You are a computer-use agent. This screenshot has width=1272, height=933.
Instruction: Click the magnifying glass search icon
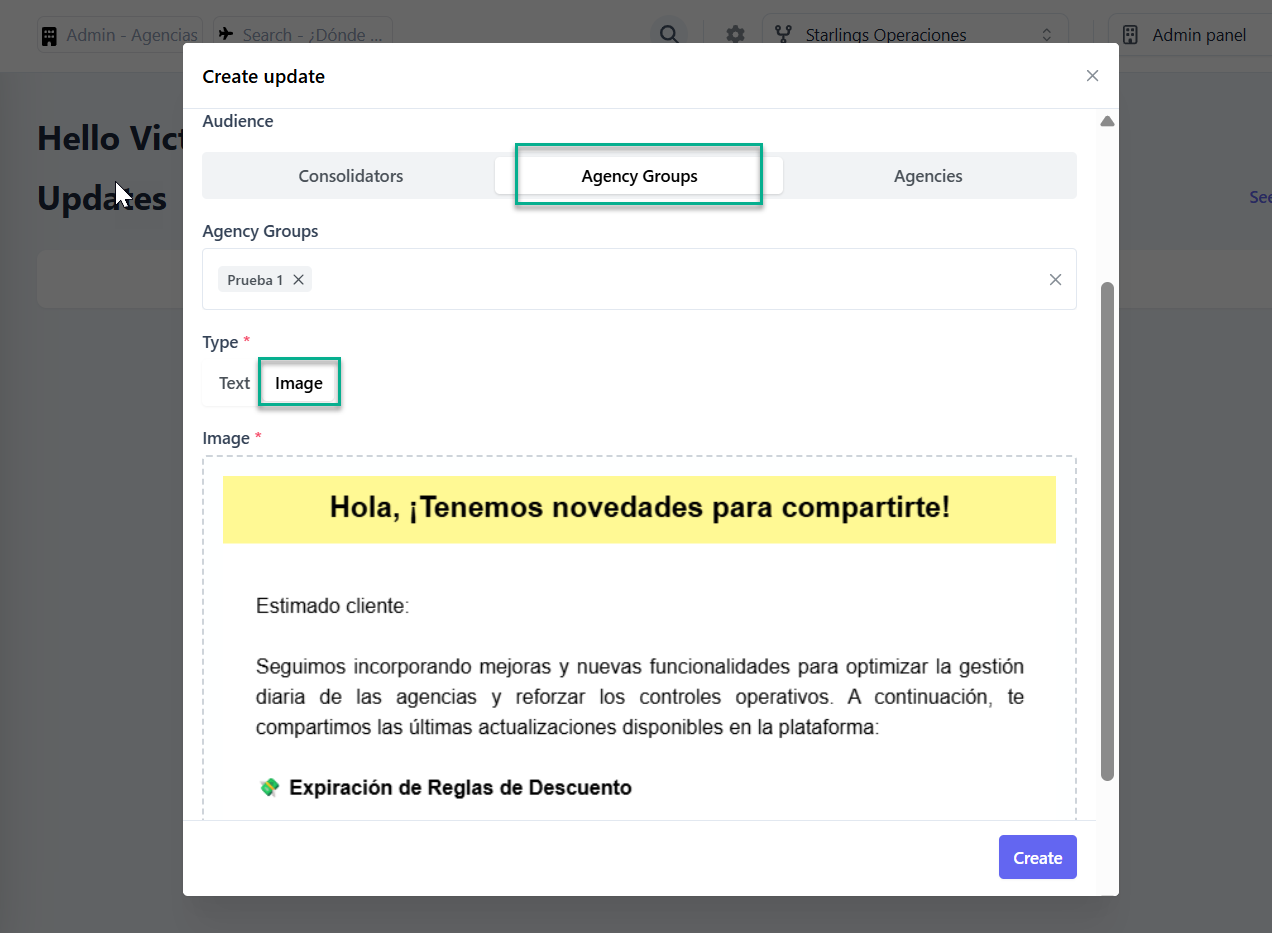pos(669,35)
